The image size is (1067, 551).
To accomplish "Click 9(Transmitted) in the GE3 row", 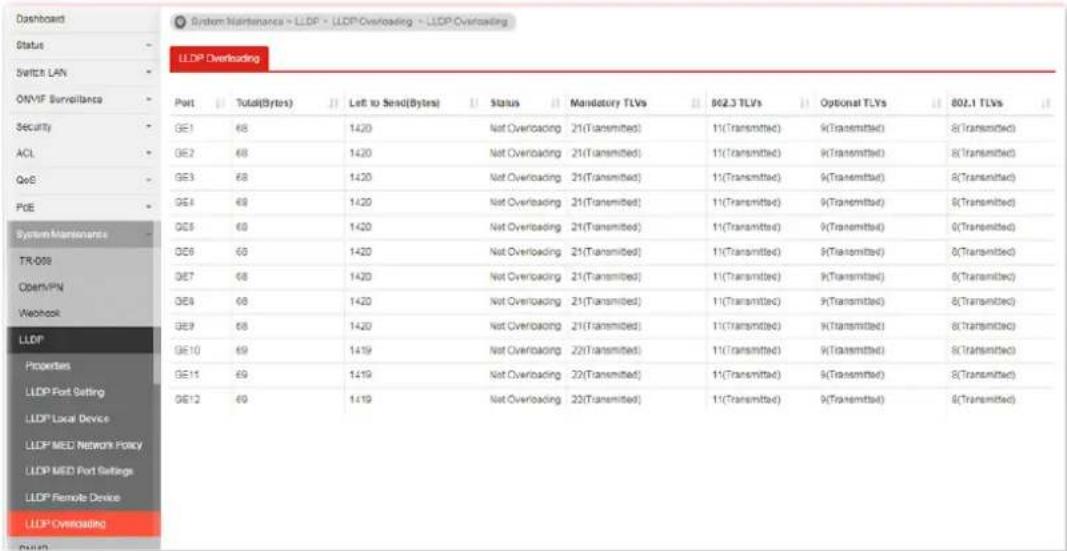I will coord(853,178).
